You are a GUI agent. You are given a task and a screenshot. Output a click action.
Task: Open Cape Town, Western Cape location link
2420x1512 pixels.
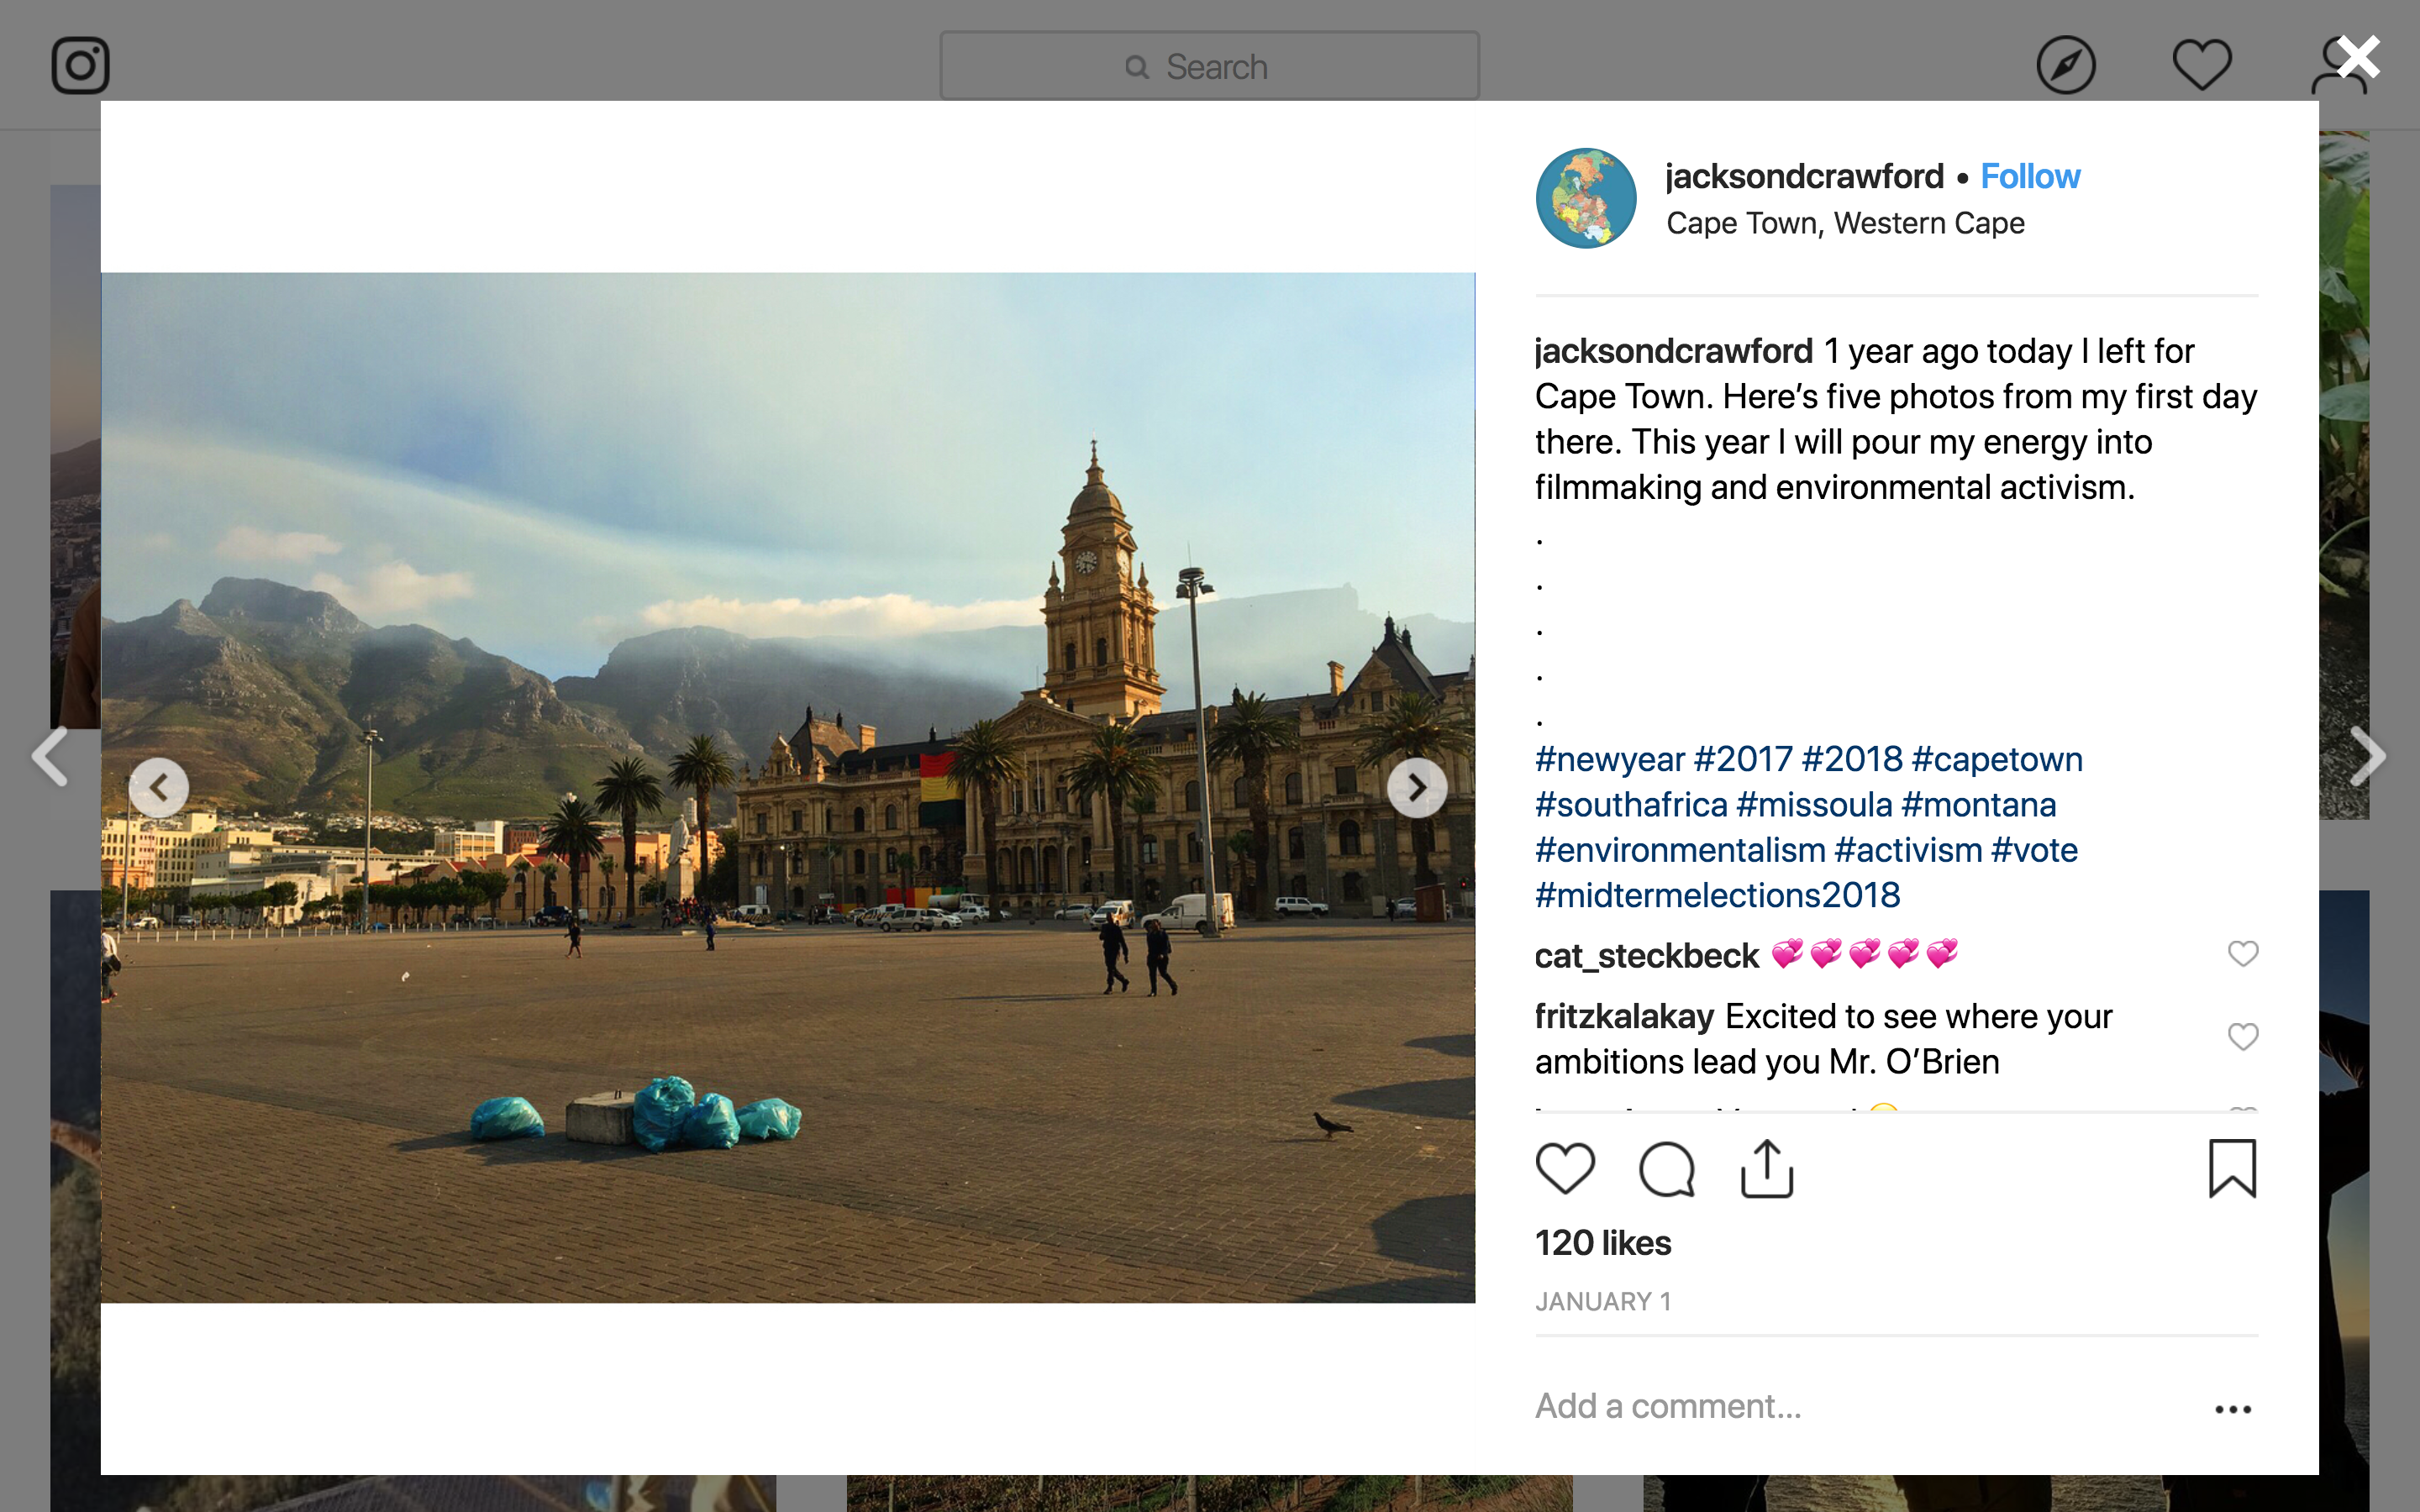[x=1844, y=223]
